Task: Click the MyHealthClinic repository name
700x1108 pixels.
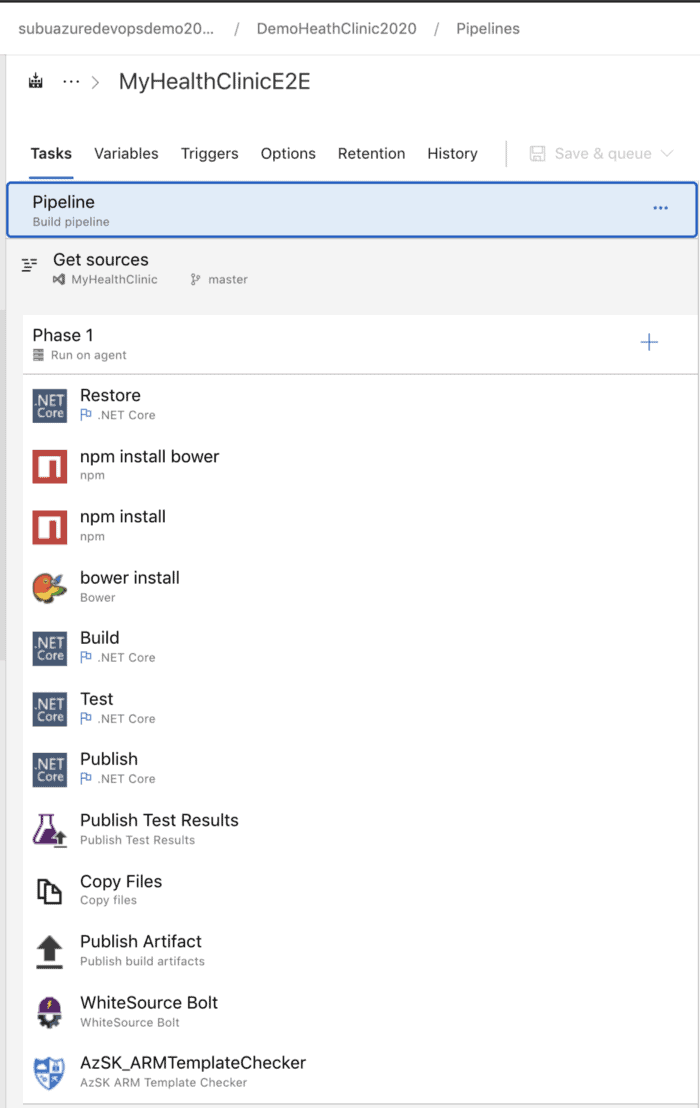Action: coord(114,280)
